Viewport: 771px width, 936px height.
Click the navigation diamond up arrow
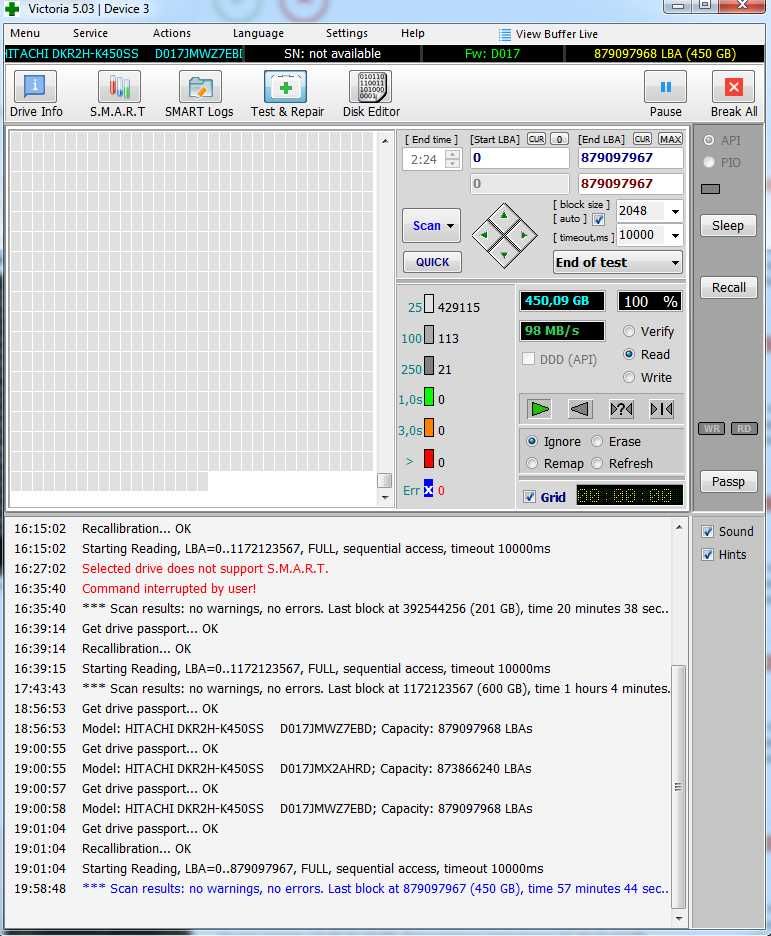[x=504, y=216]
